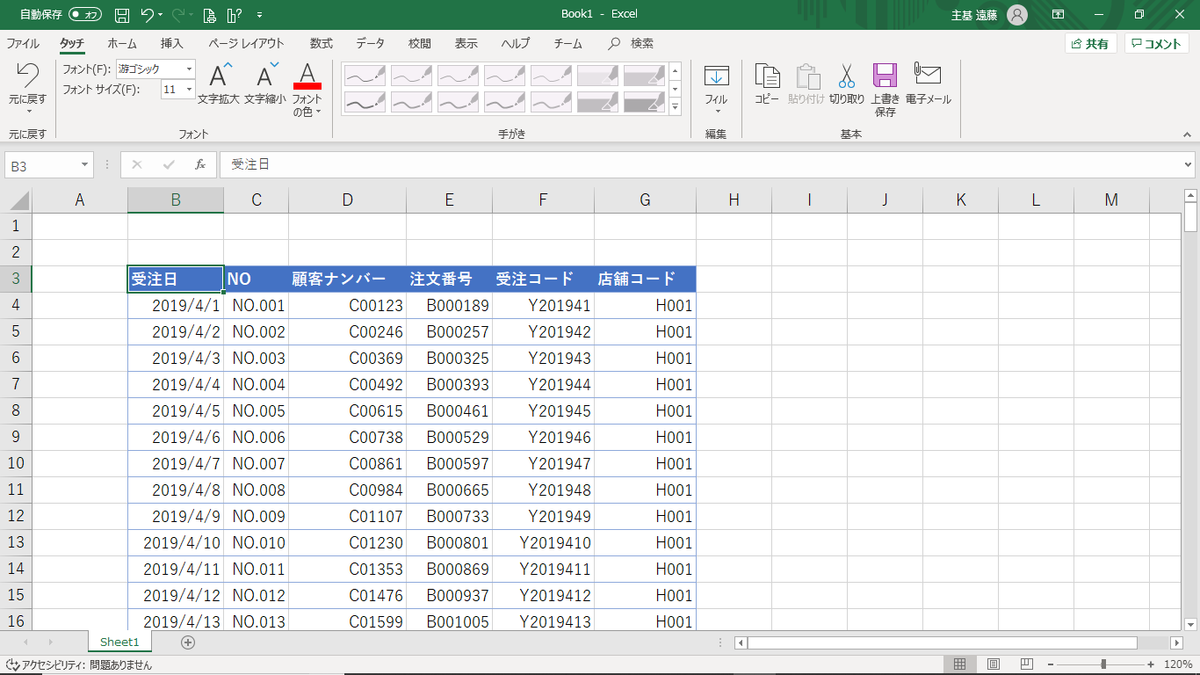Click the 共有 button

(1089, 43)
